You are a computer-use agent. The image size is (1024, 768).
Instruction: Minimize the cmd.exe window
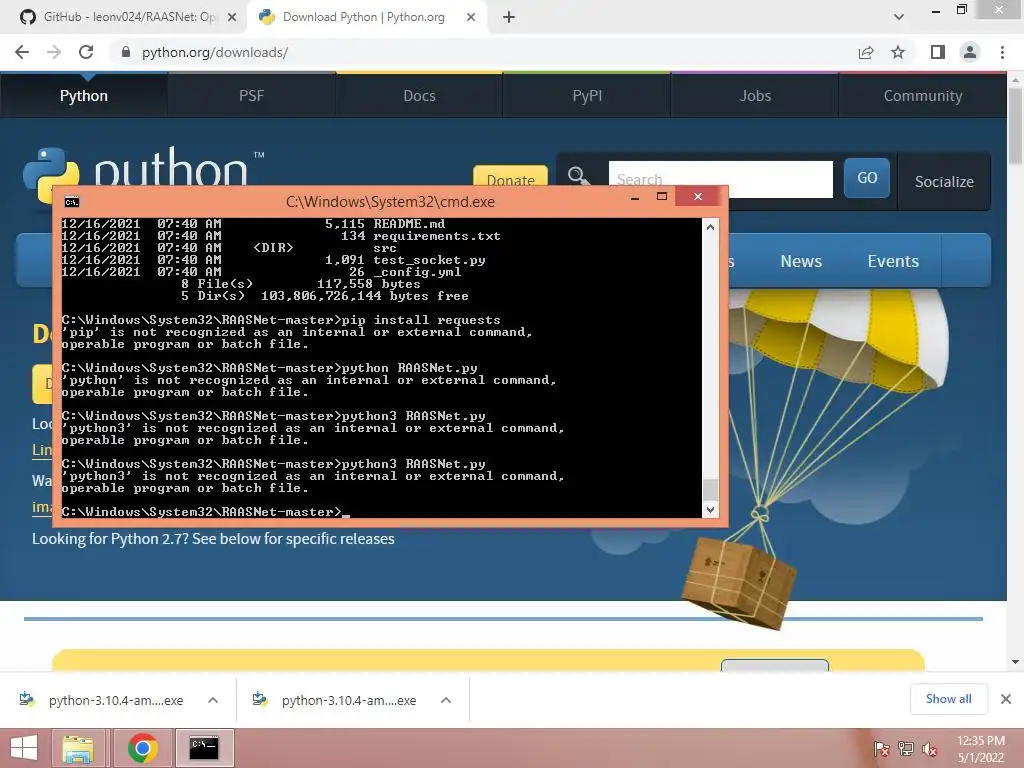tap(635, 197)
